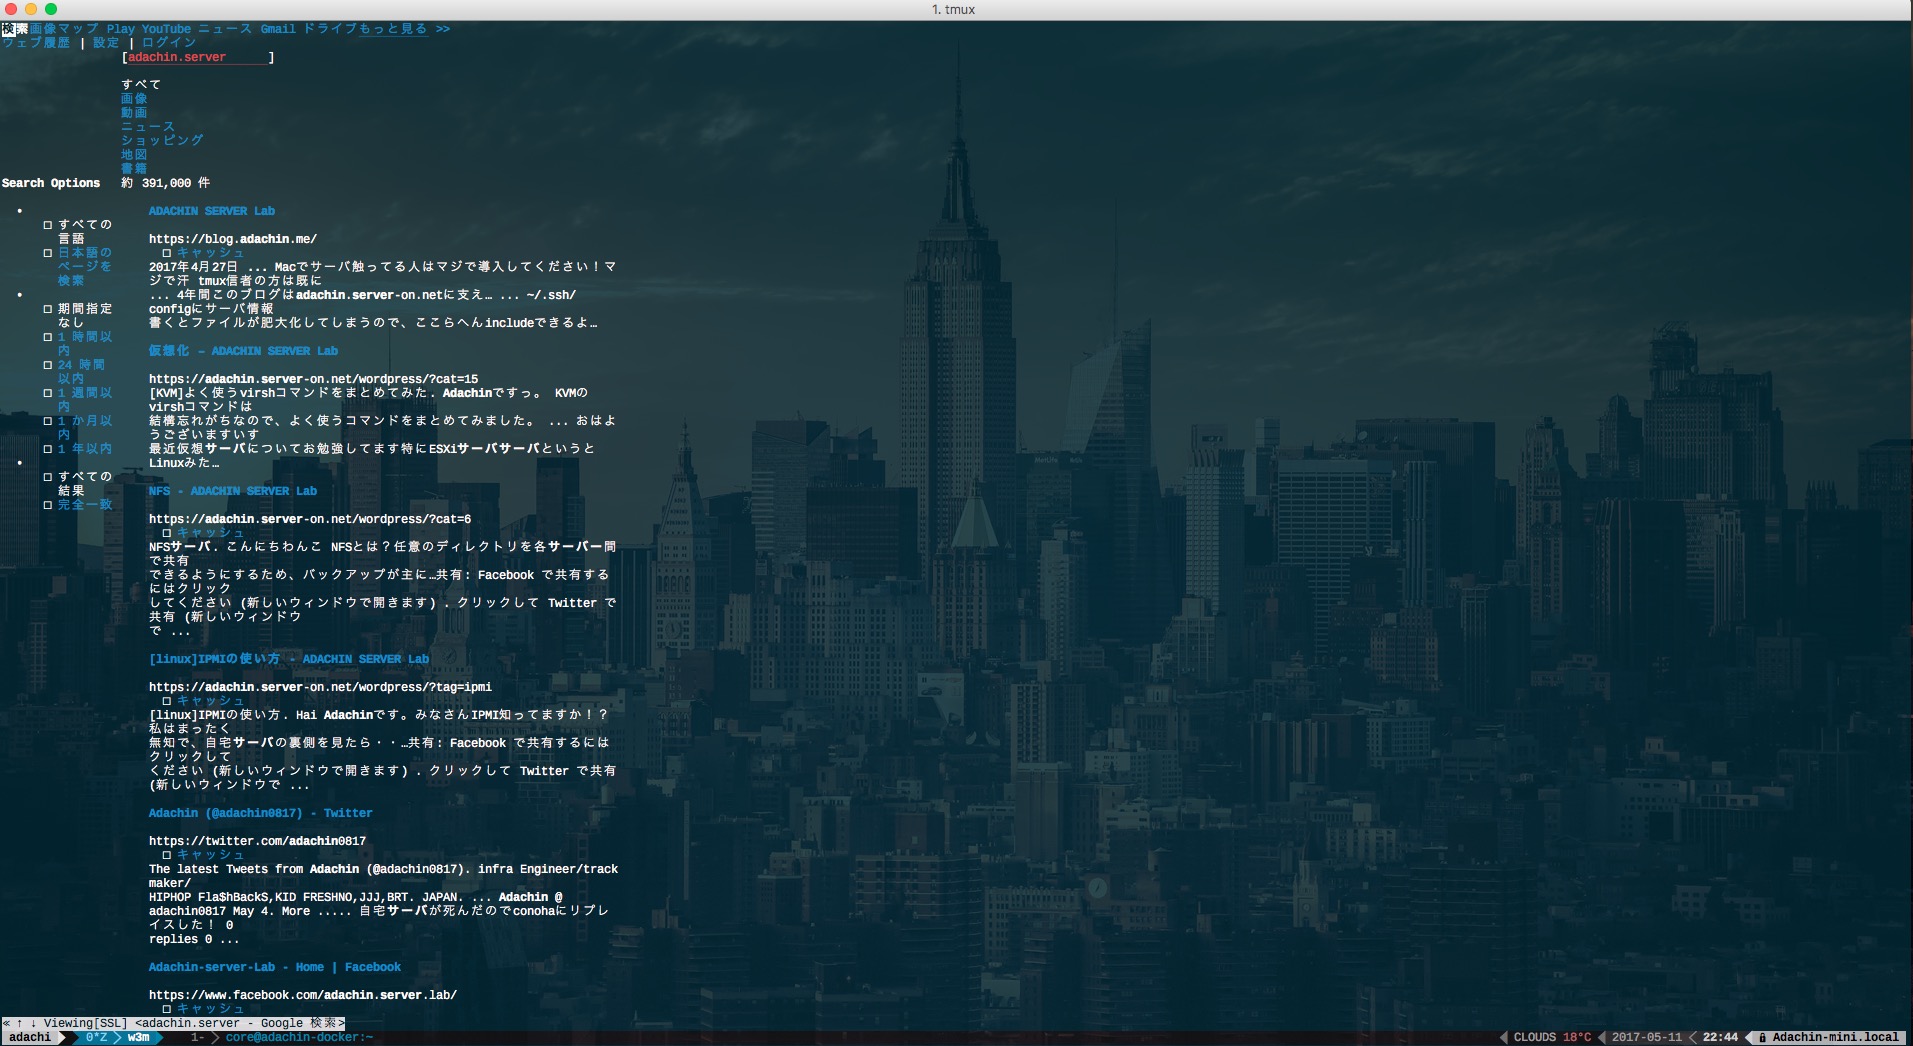1913x1046 pixels.
Task: Select the adachi session segment in tmux bar
Action: (30, 1038)
